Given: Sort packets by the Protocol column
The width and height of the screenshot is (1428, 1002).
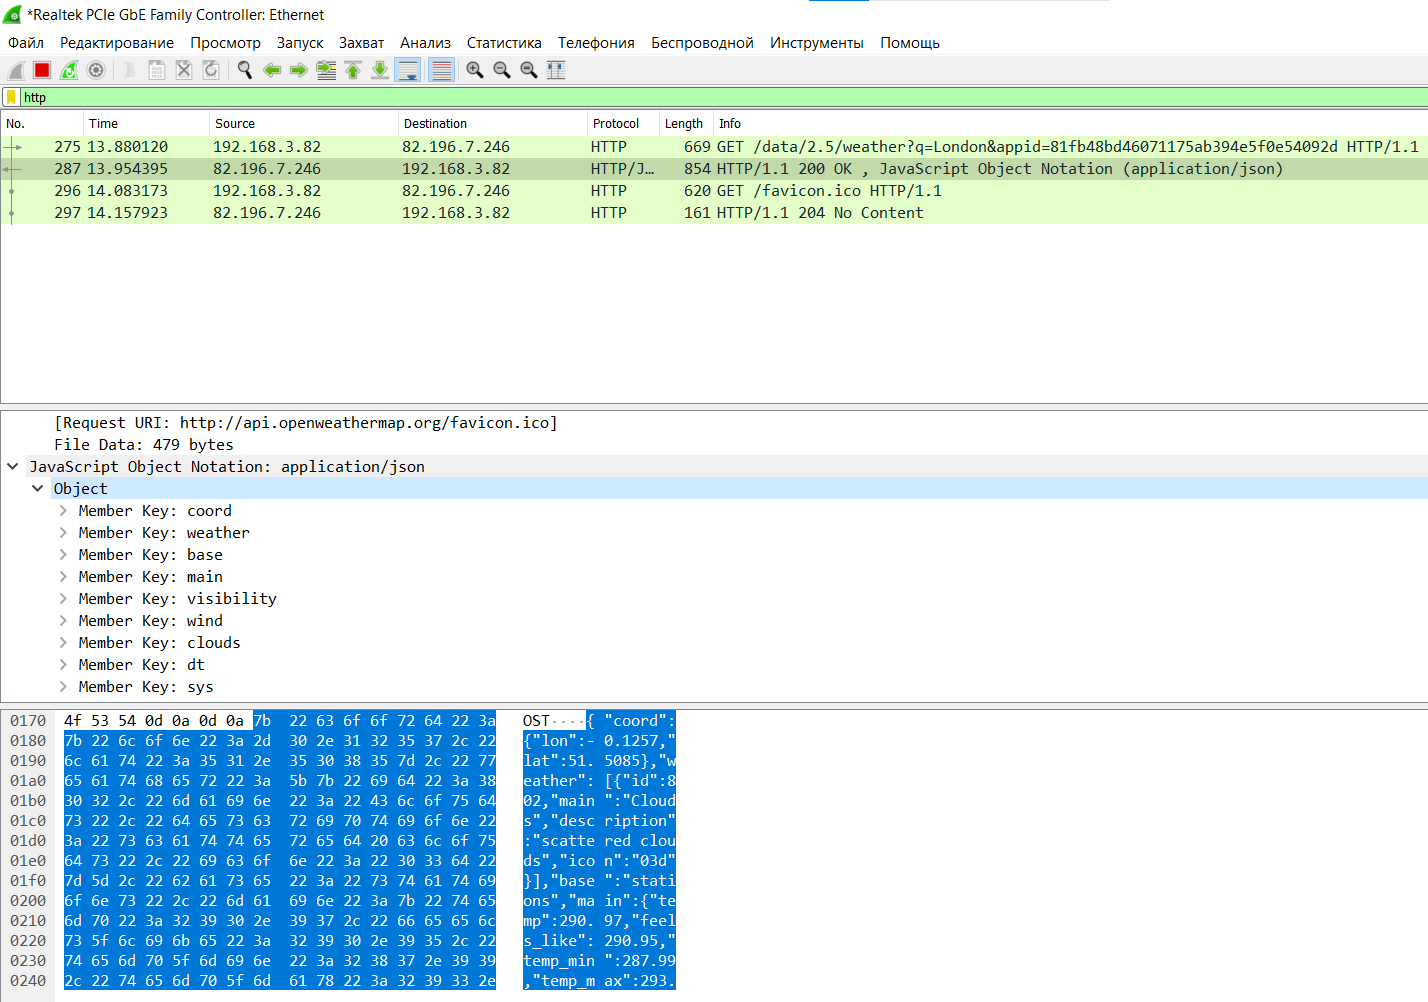Looking at the screenshot, I should [616, 124].
